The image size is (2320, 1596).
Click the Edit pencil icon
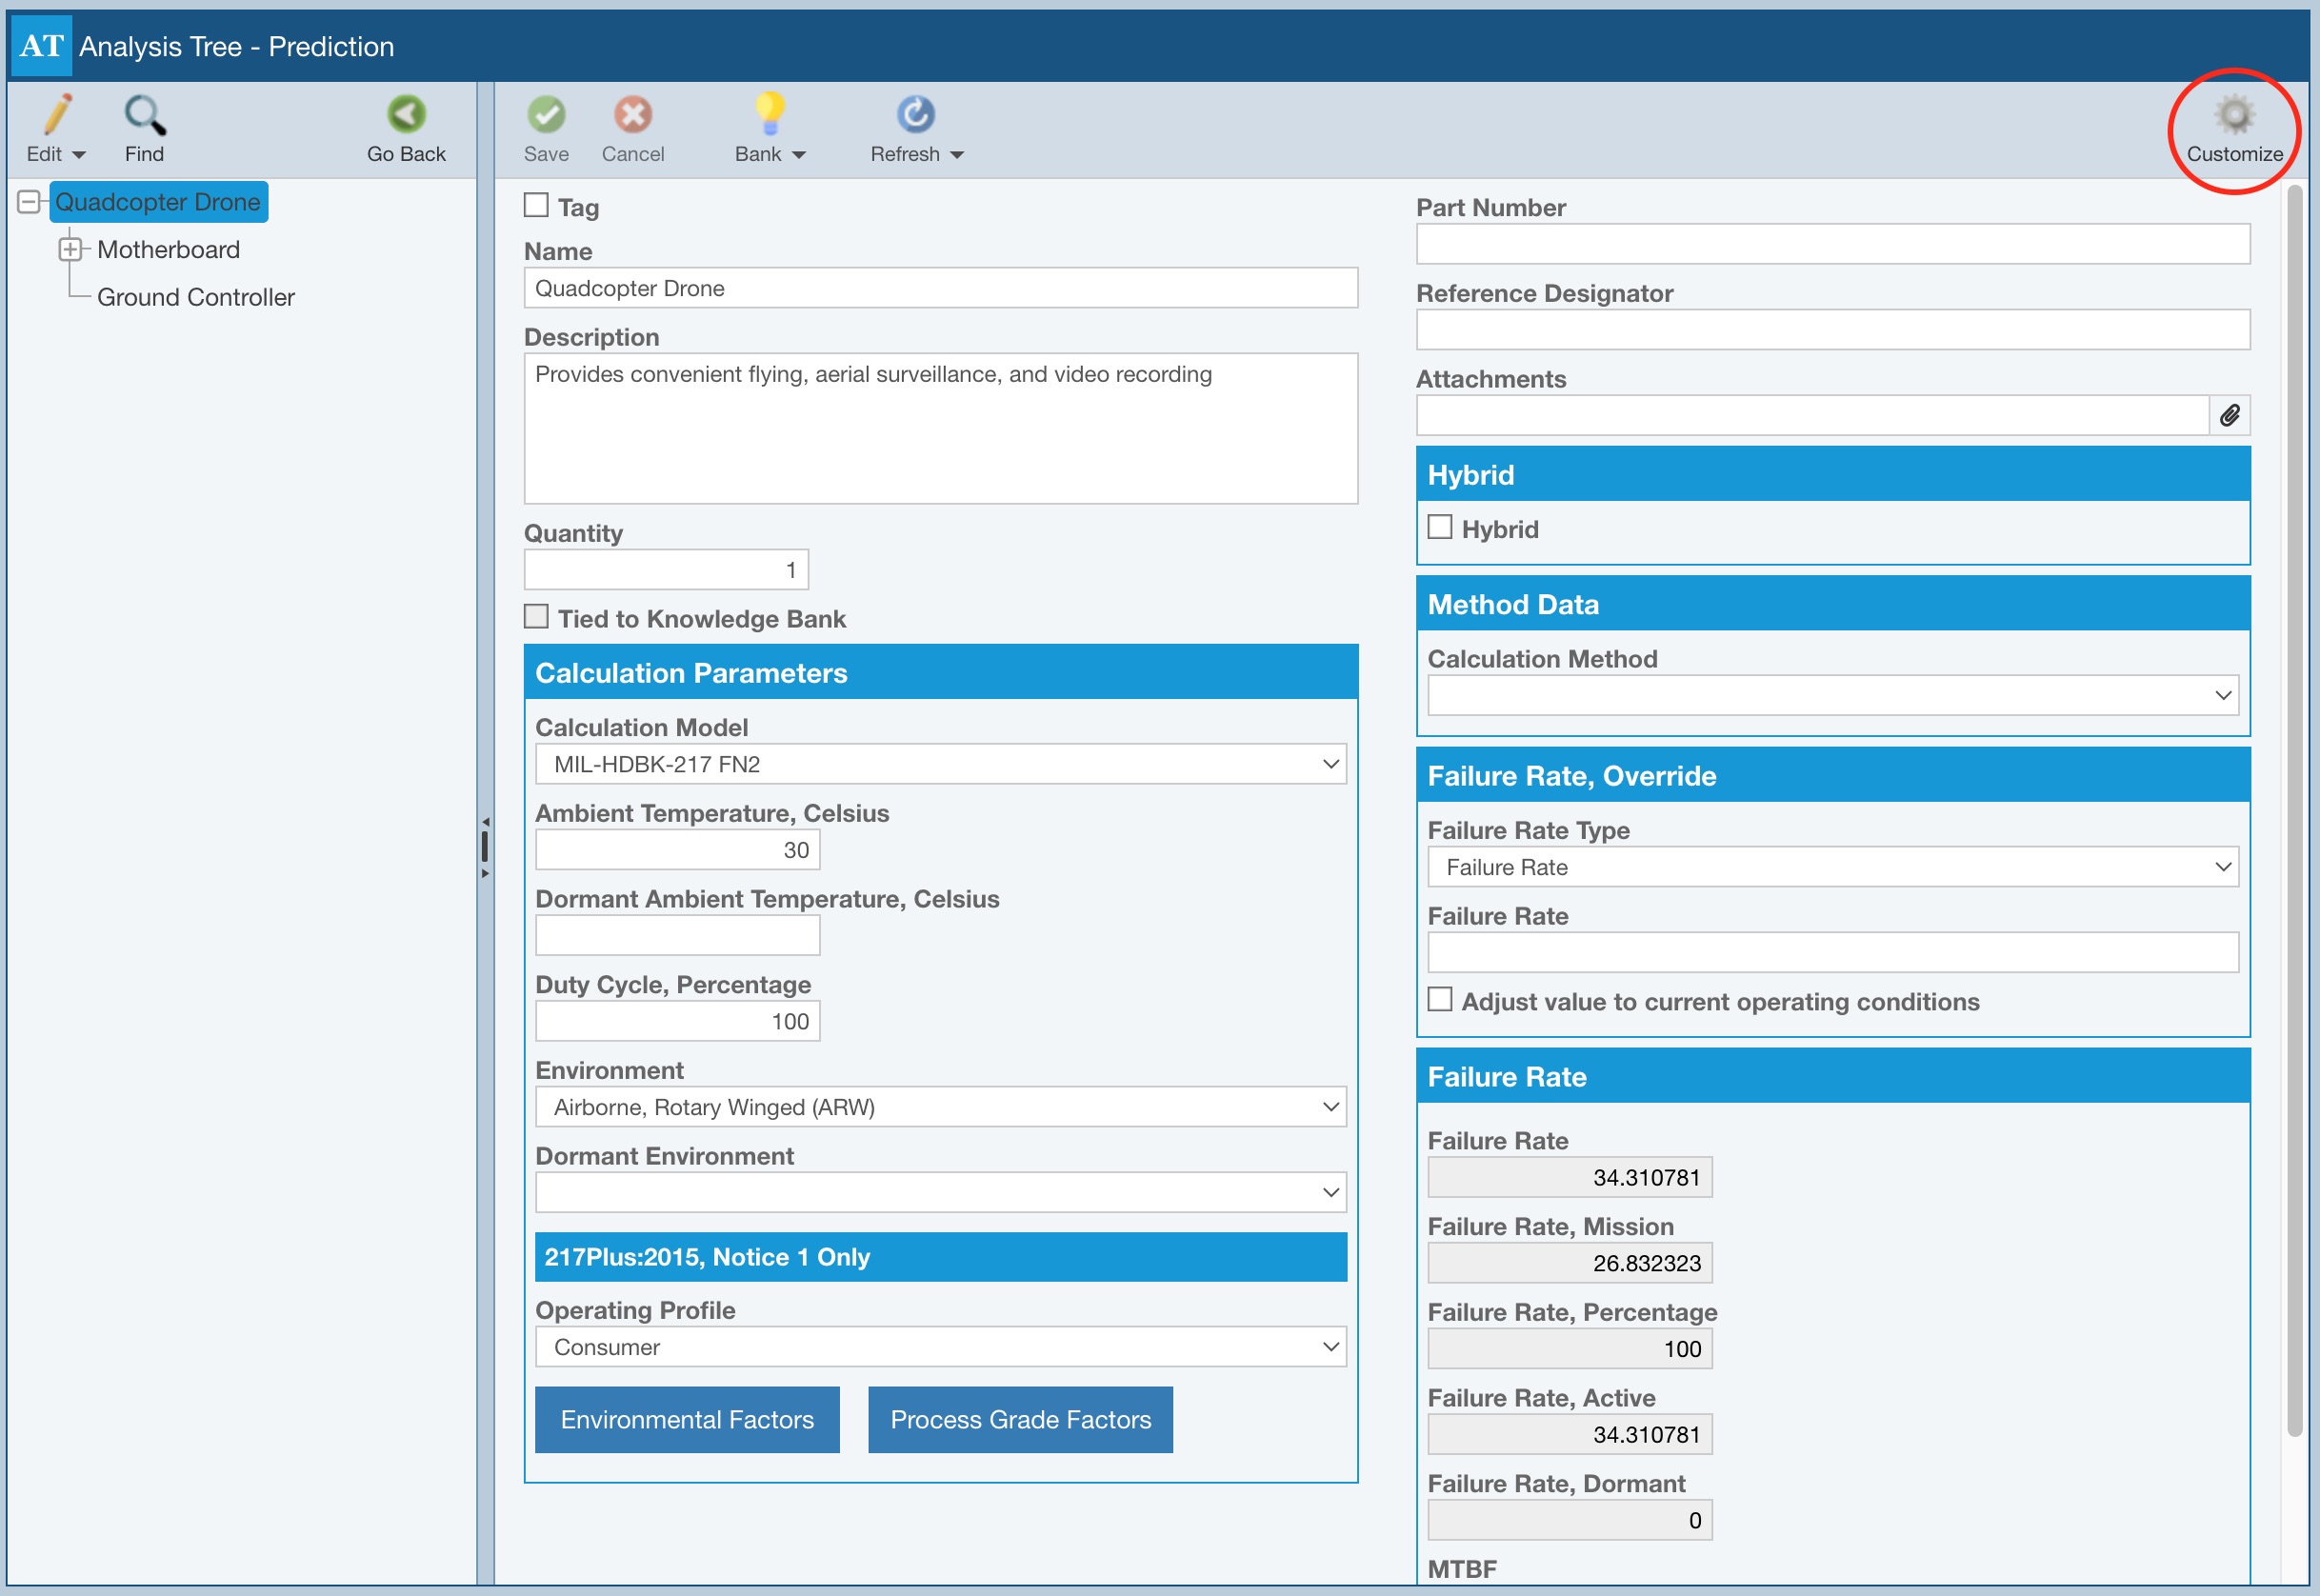tap(56, 116)
